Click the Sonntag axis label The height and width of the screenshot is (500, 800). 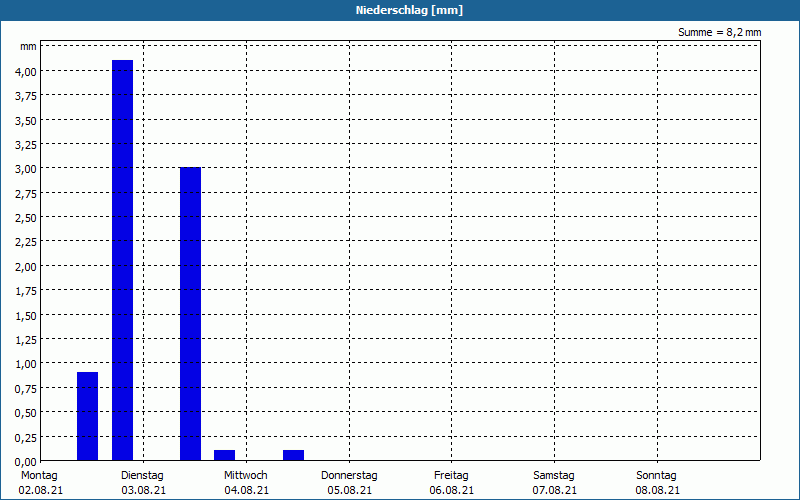coord(657,476)
